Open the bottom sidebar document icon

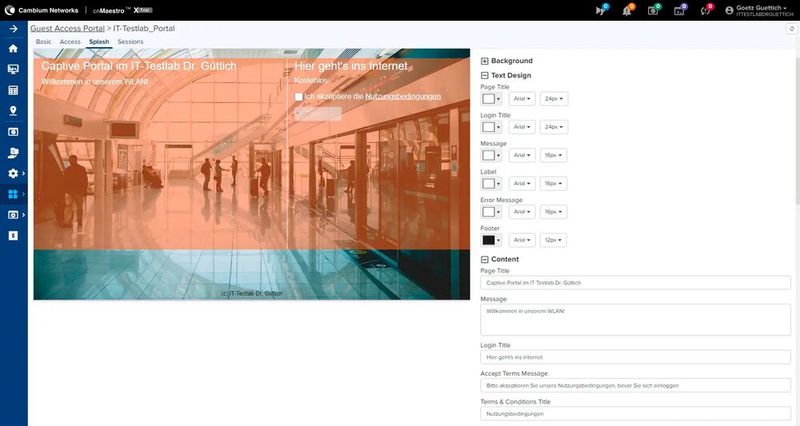[x=13, y=235]
